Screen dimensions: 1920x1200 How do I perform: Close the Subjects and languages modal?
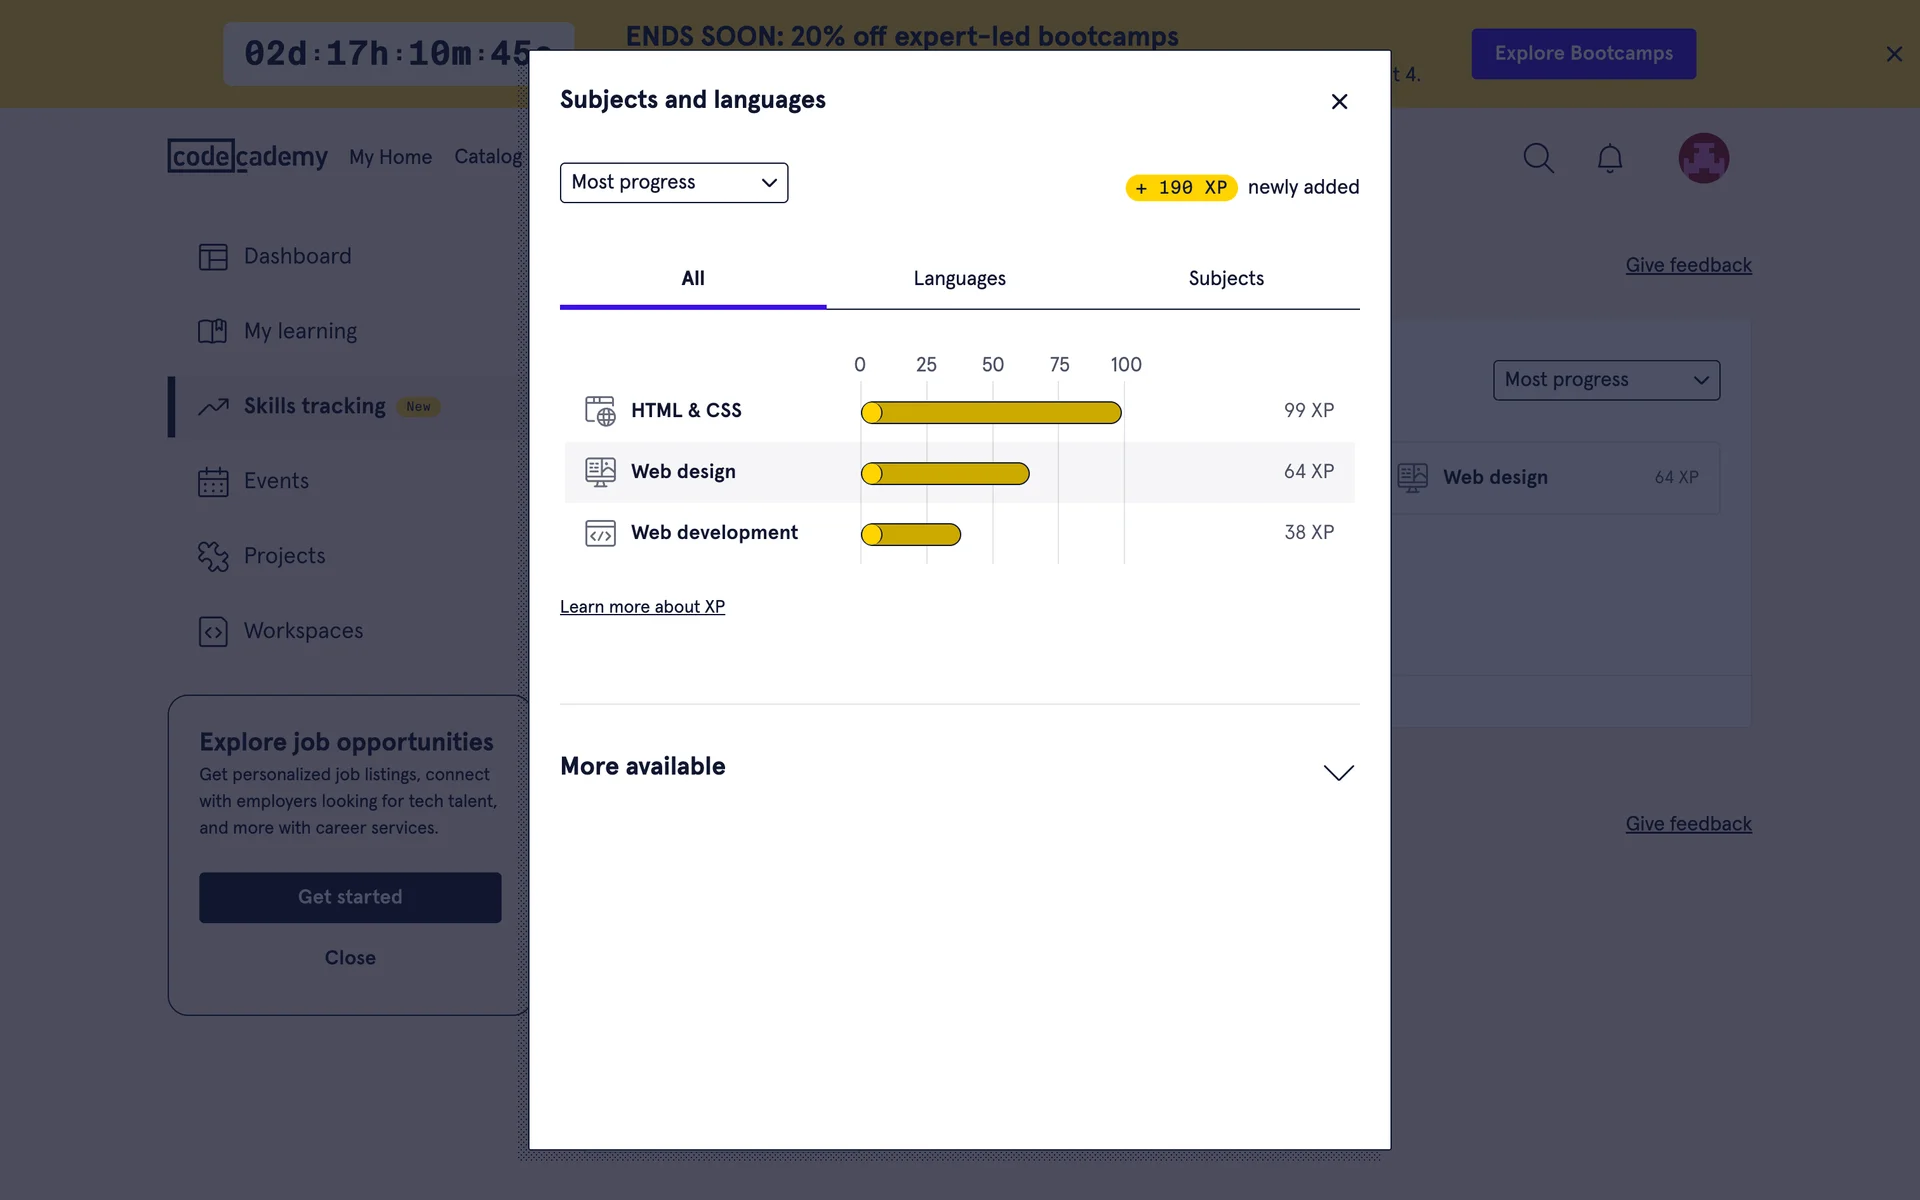click(x=1339, y=102)
